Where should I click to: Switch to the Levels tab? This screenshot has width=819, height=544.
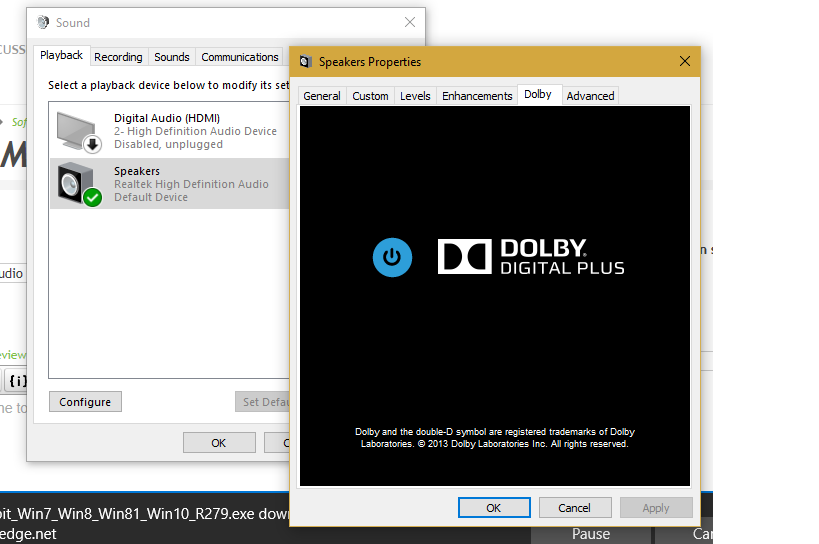coord(415,96)
